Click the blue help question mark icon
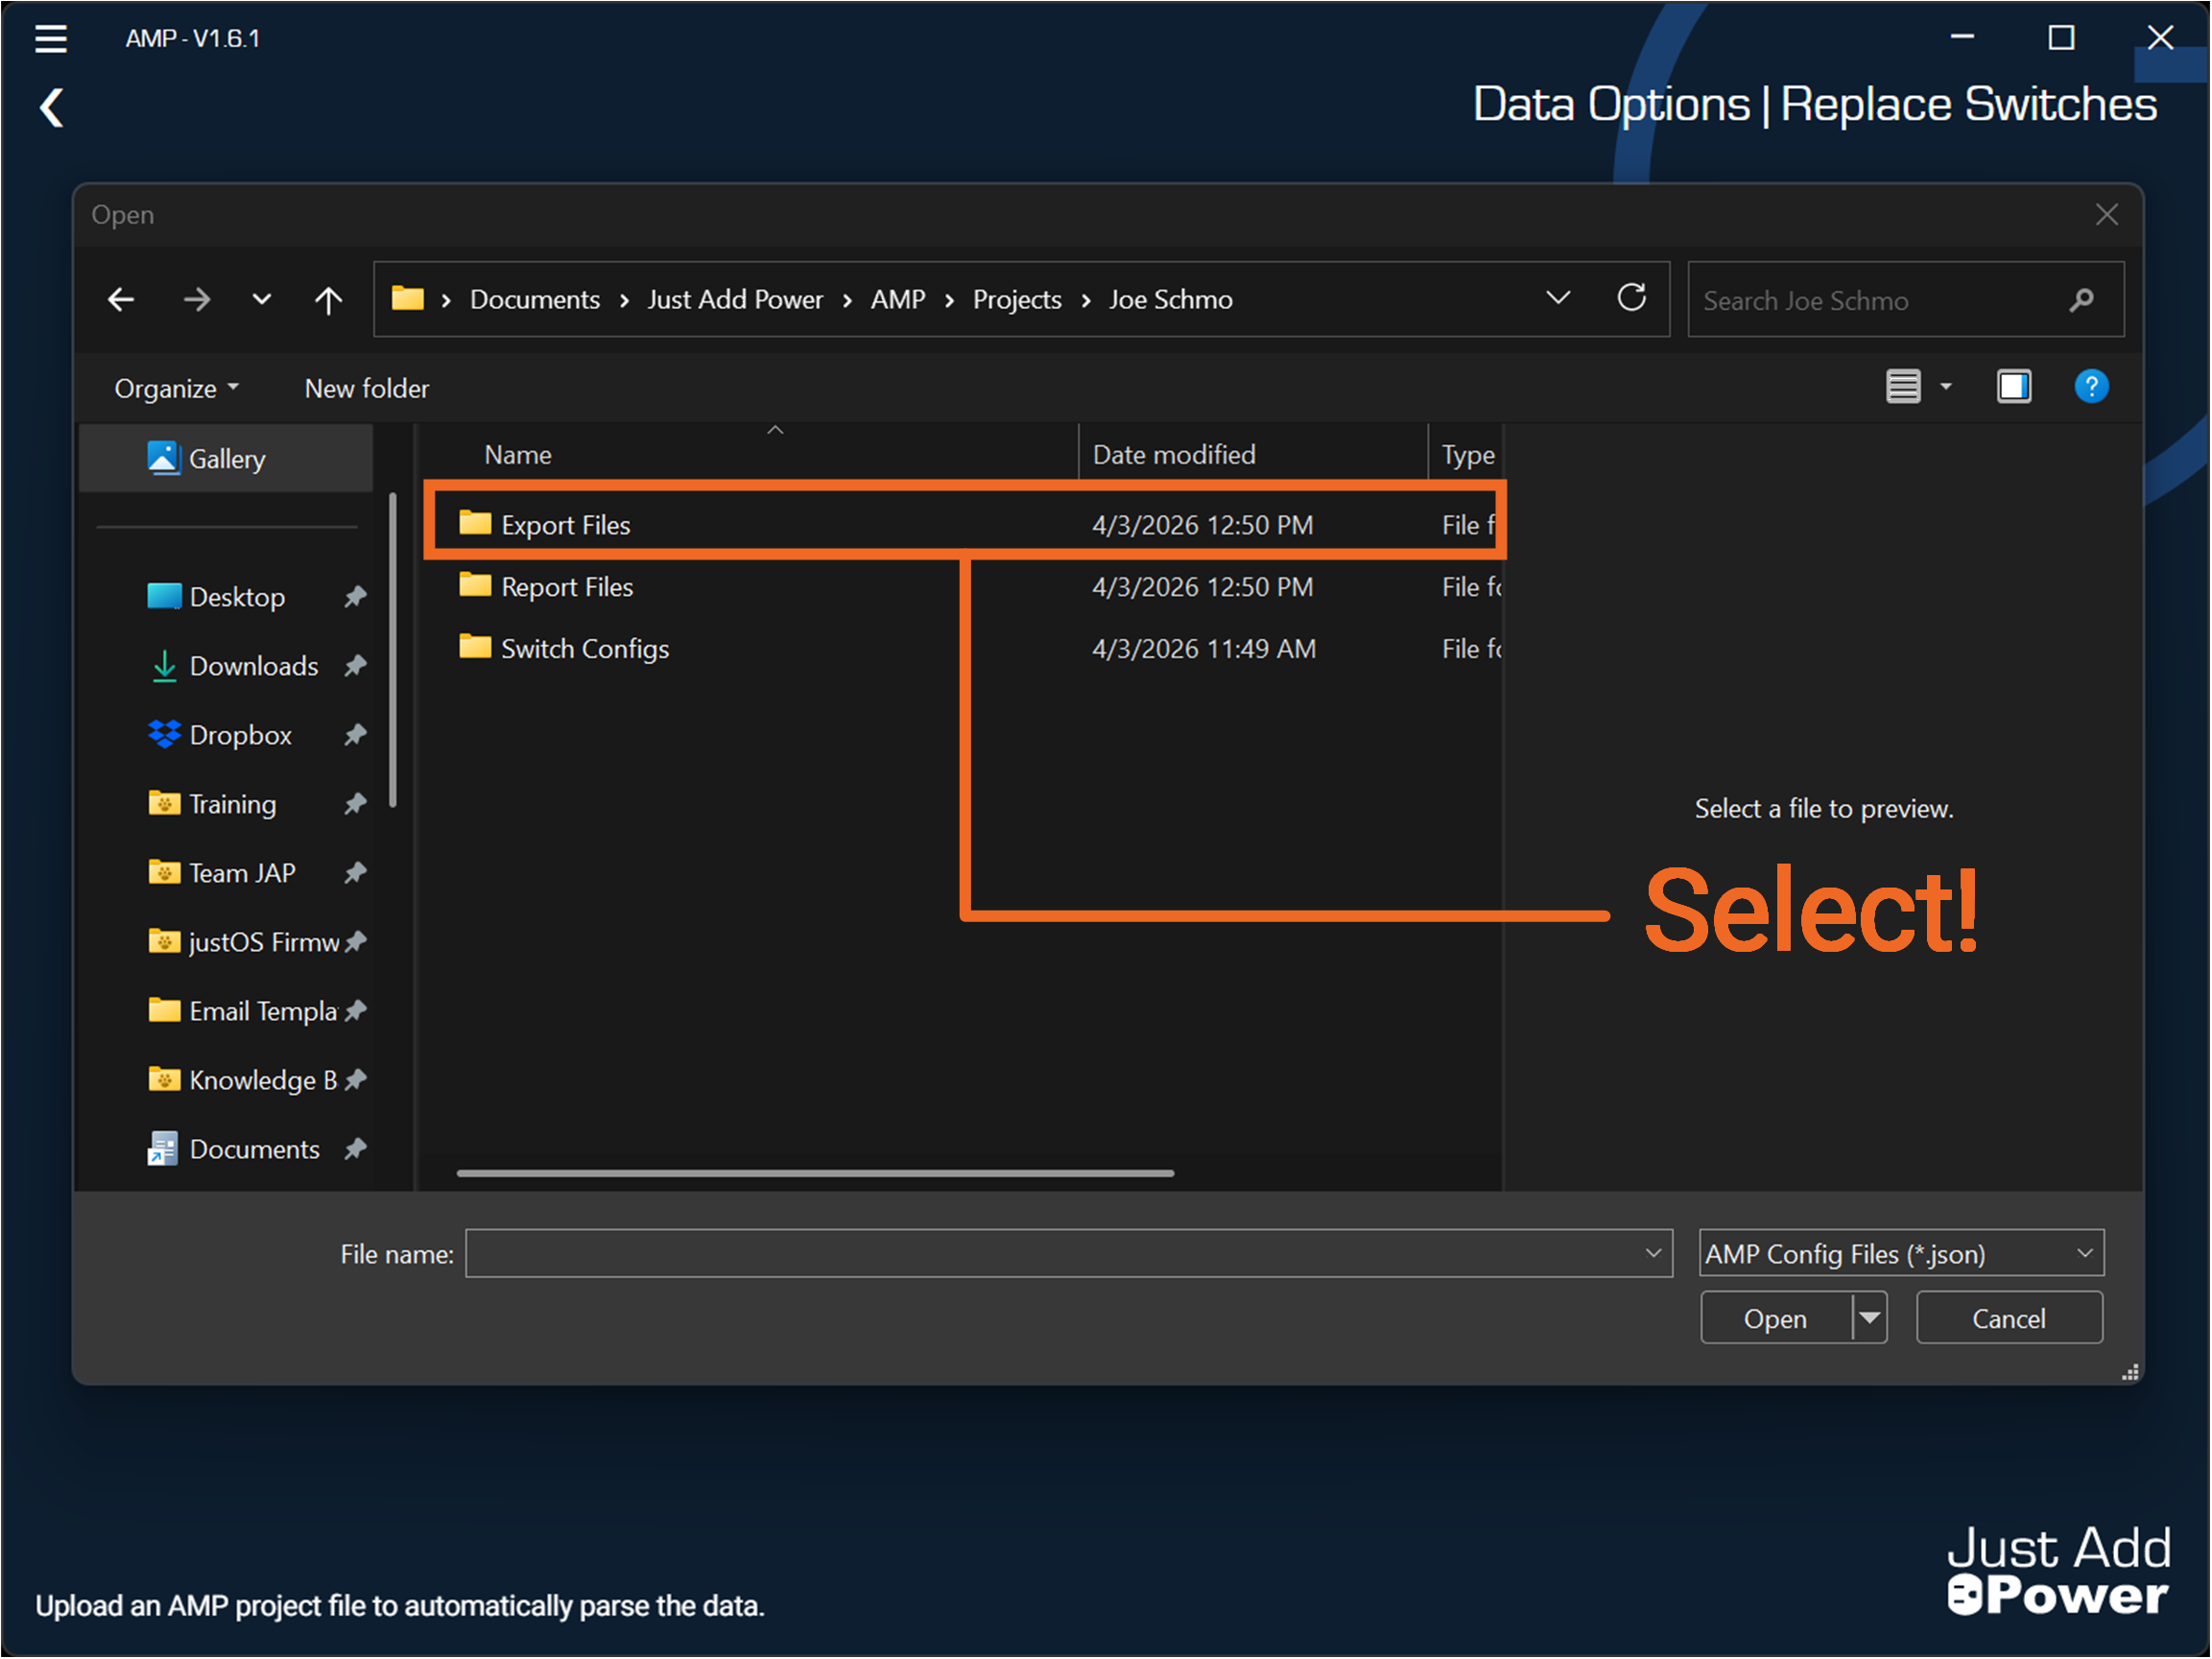The image size is (2212, 1659). click(2090, 386)
